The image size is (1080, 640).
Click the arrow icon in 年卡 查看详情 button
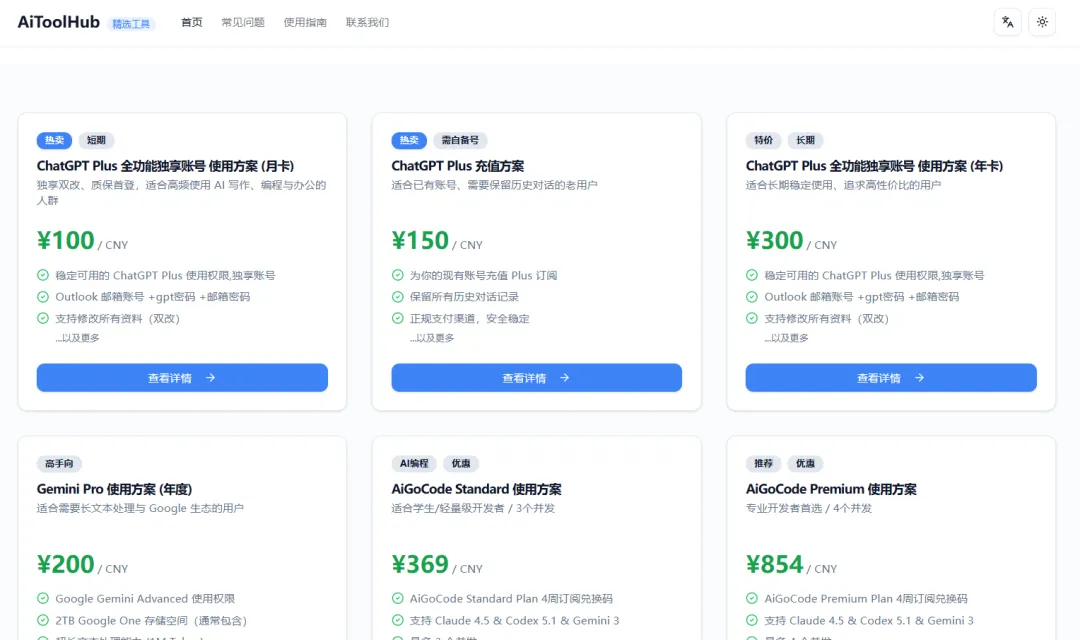point(920,378)
